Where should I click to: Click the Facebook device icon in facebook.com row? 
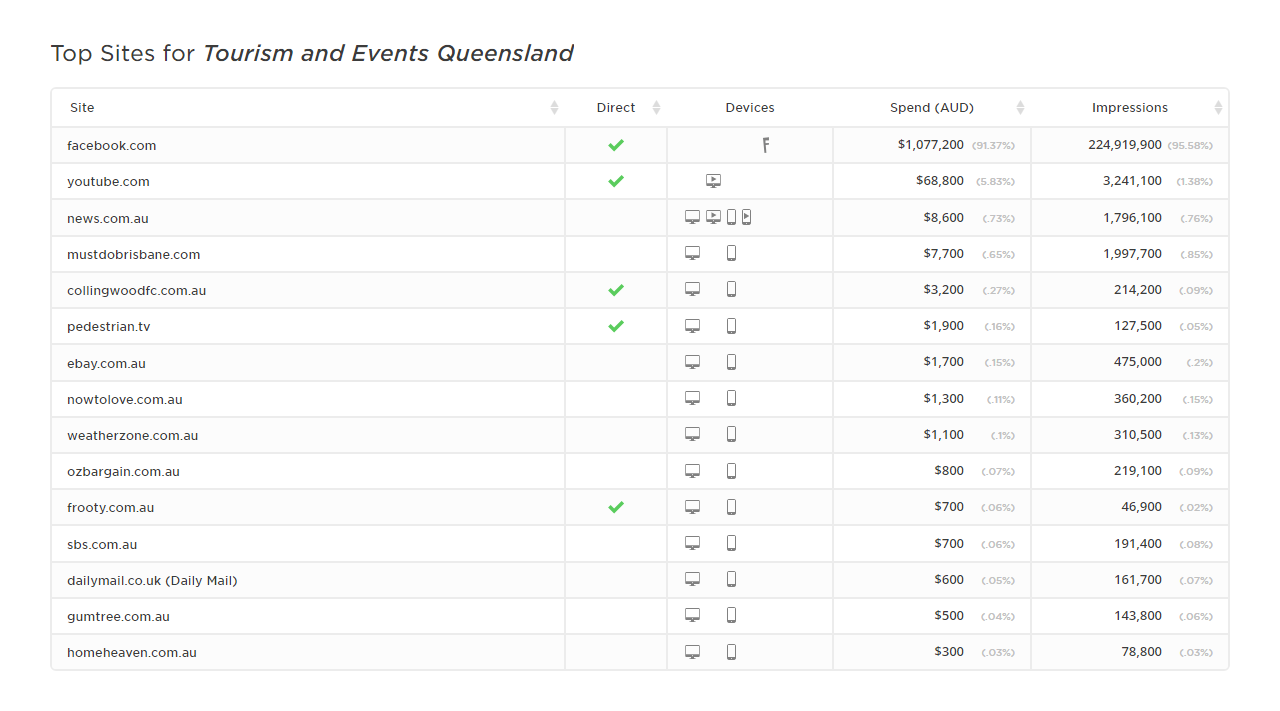click(766, 145)
